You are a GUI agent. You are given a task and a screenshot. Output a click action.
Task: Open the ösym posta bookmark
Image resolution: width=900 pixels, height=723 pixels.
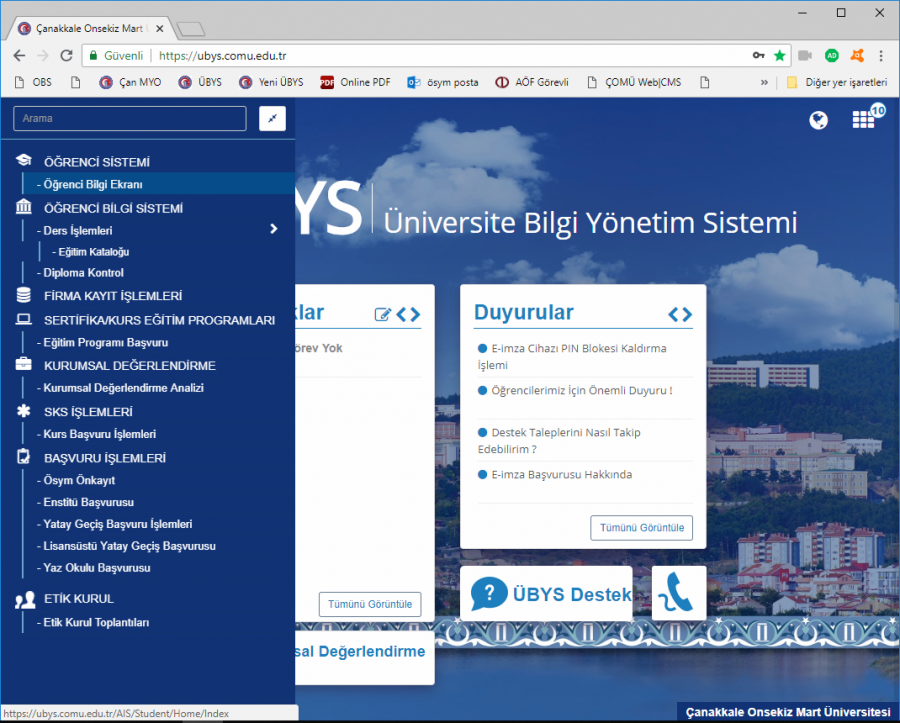(443, 82)
